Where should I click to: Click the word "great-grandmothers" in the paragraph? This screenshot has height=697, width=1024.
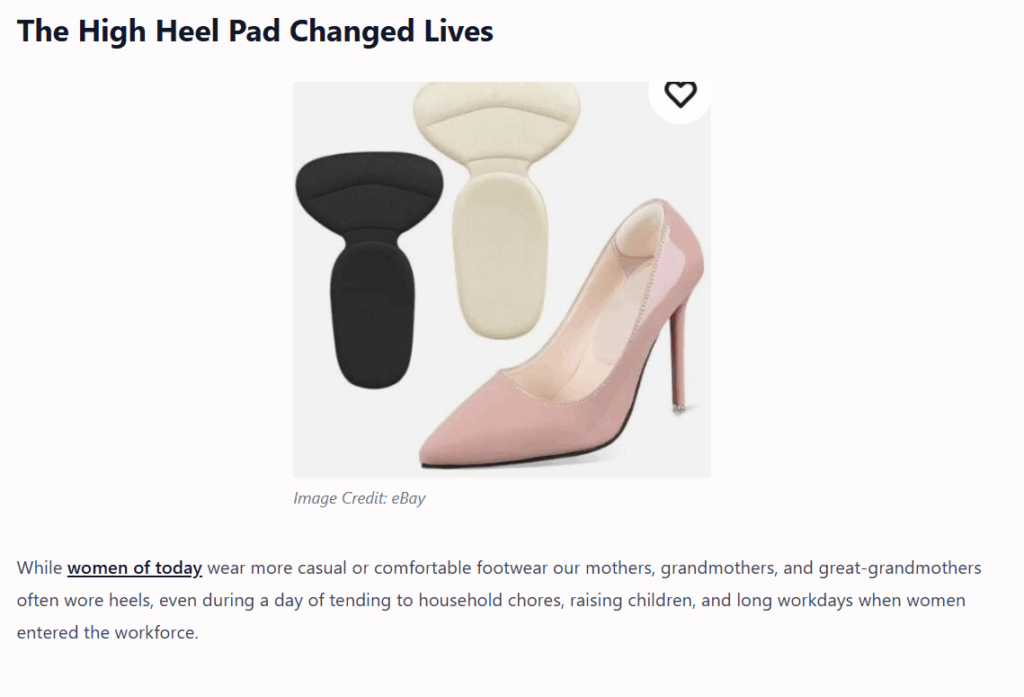[900, 569]
